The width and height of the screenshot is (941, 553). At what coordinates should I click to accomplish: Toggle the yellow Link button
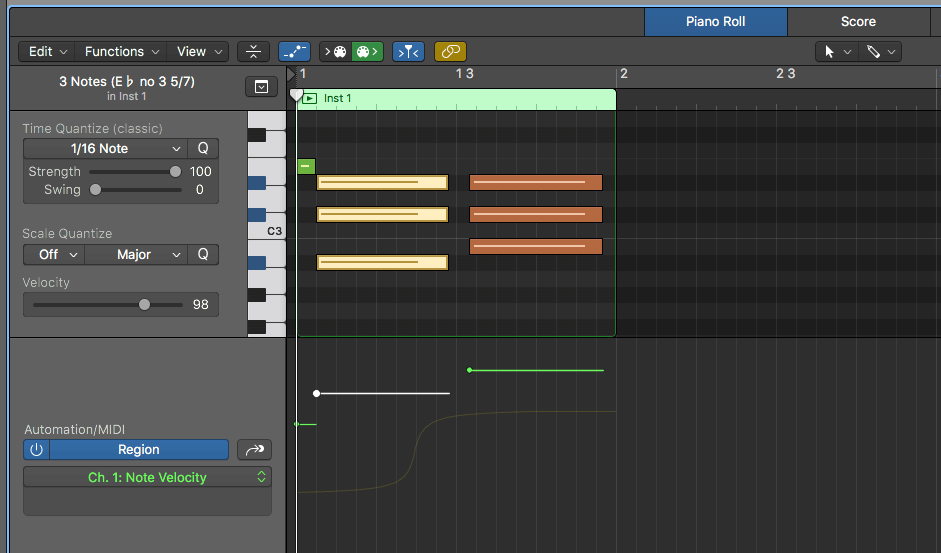point(450,52)
